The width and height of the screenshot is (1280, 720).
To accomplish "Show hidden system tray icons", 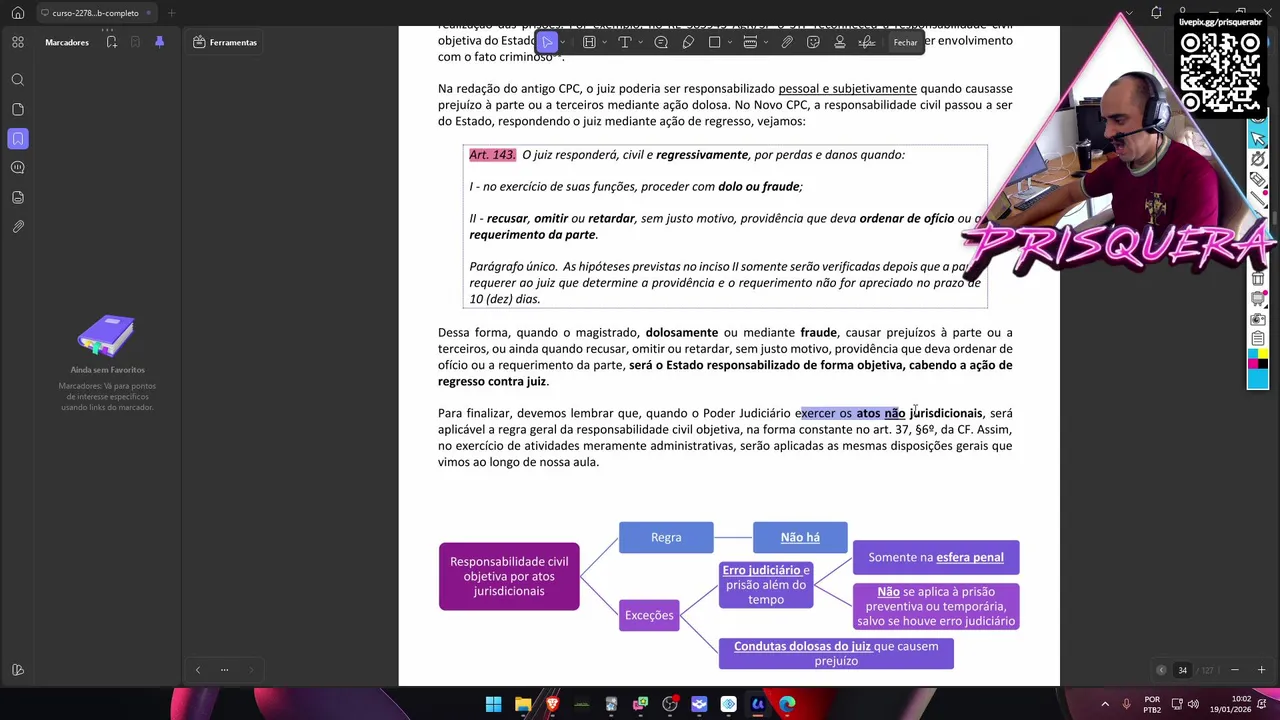I will tap(1105, 704).
